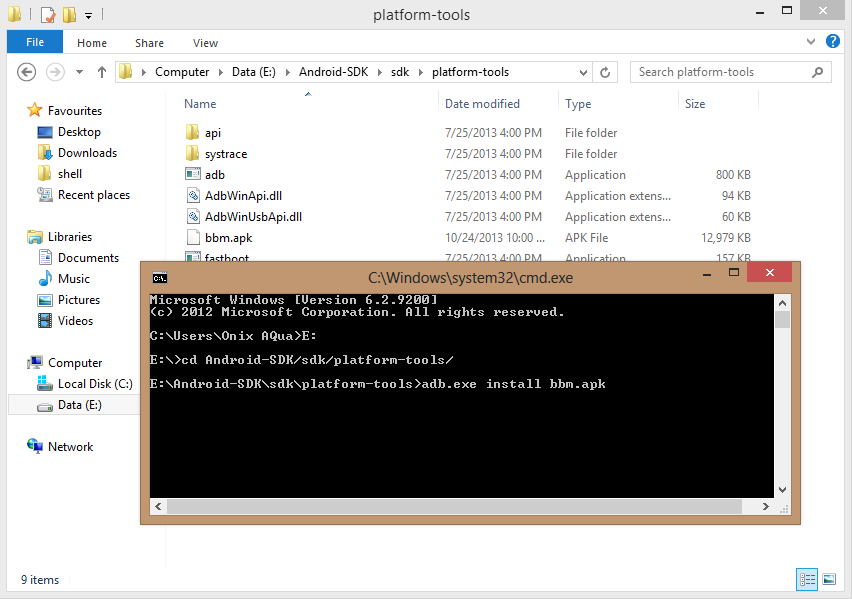Minimize the cmd.exe window
Image resolution: width=852 pixels, height=599 pixels.
click(x=707, y=273)
